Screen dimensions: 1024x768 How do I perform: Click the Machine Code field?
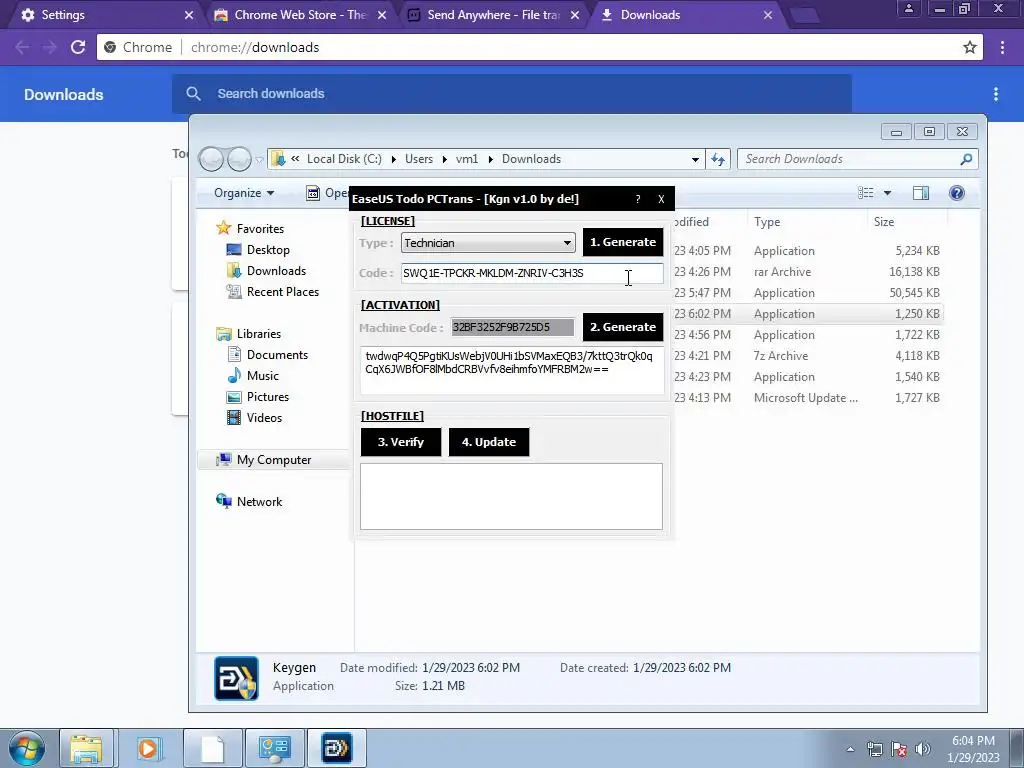coord(513,327)
